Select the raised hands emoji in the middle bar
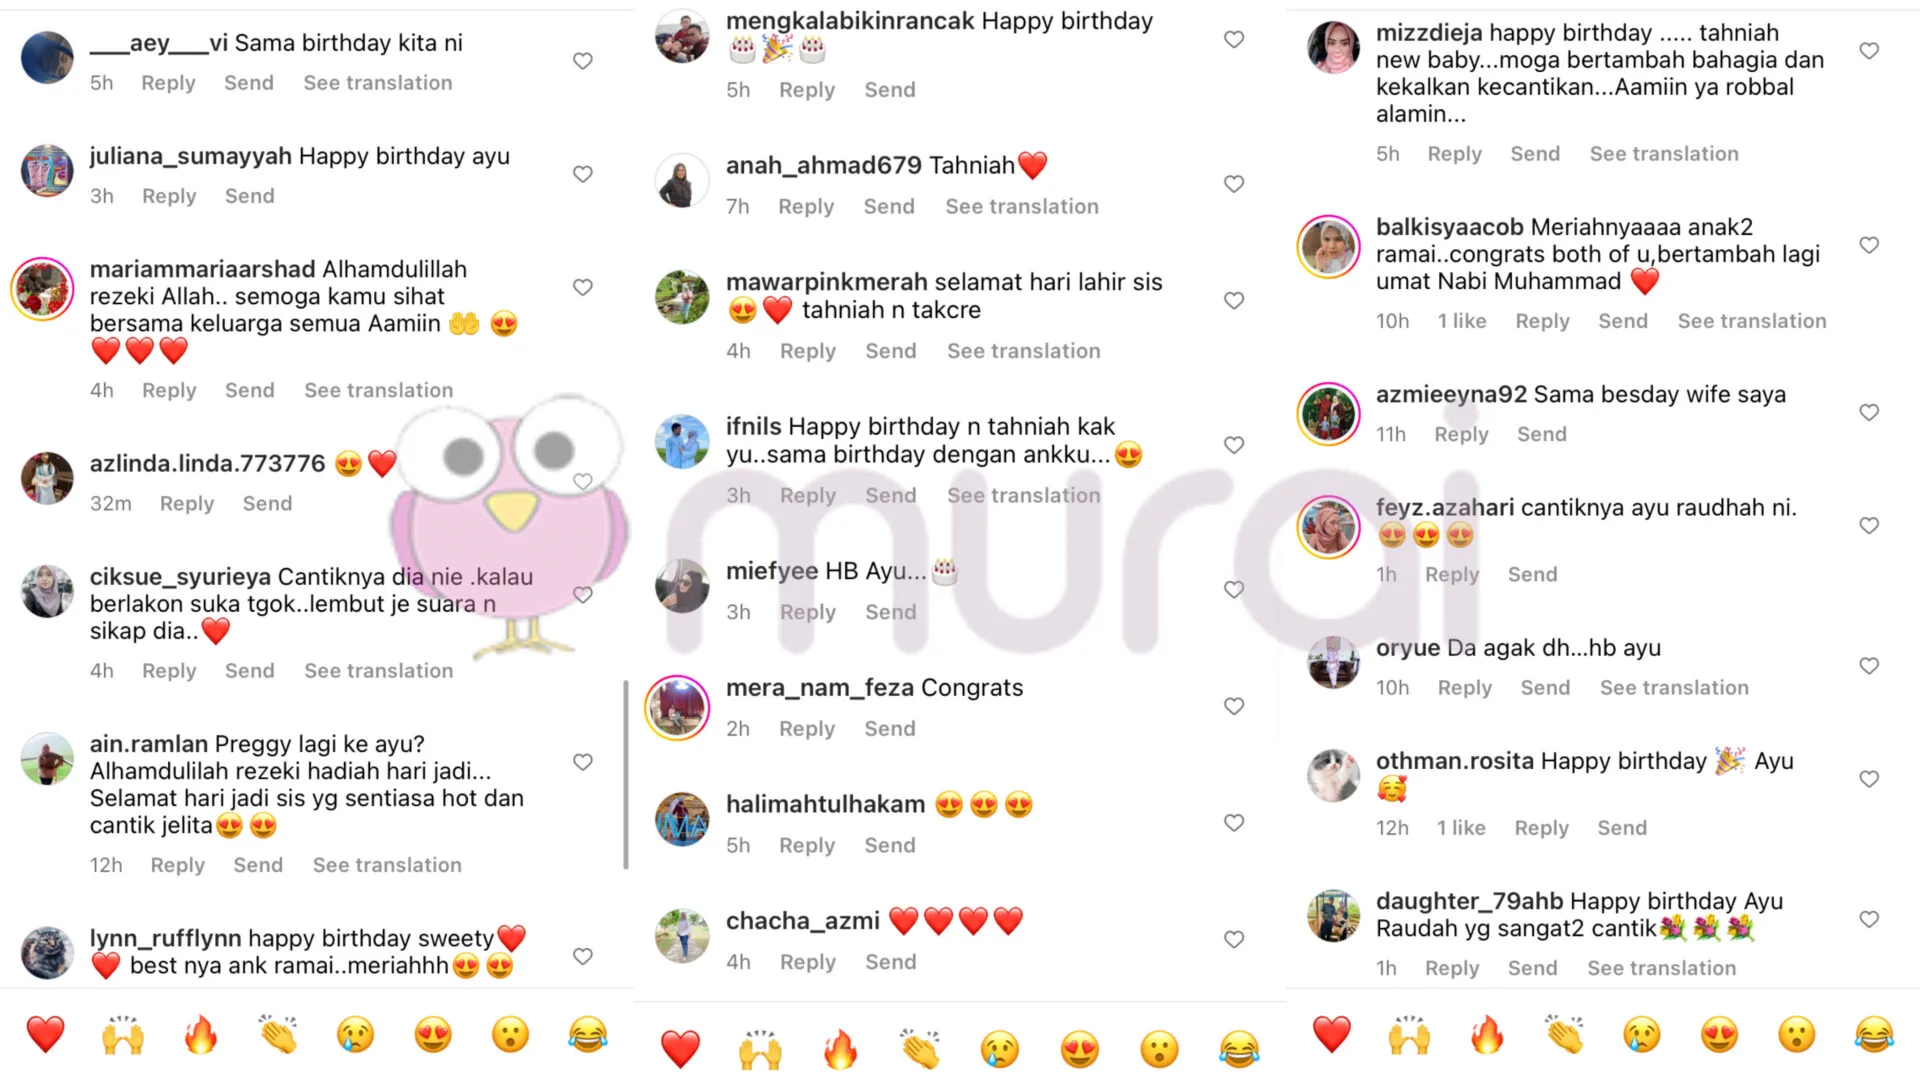 click(x=760, y=1050)
